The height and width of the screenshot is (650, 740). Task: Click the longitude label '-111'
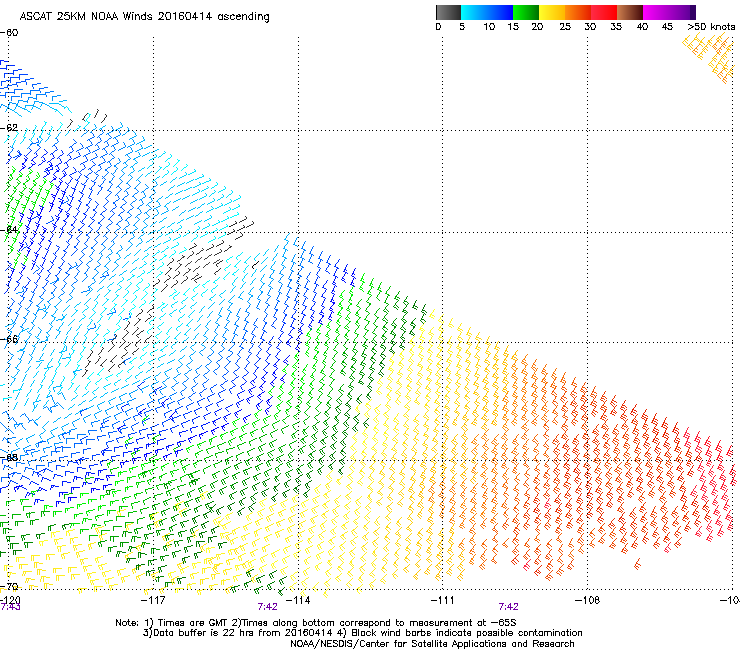click(443, 600)
